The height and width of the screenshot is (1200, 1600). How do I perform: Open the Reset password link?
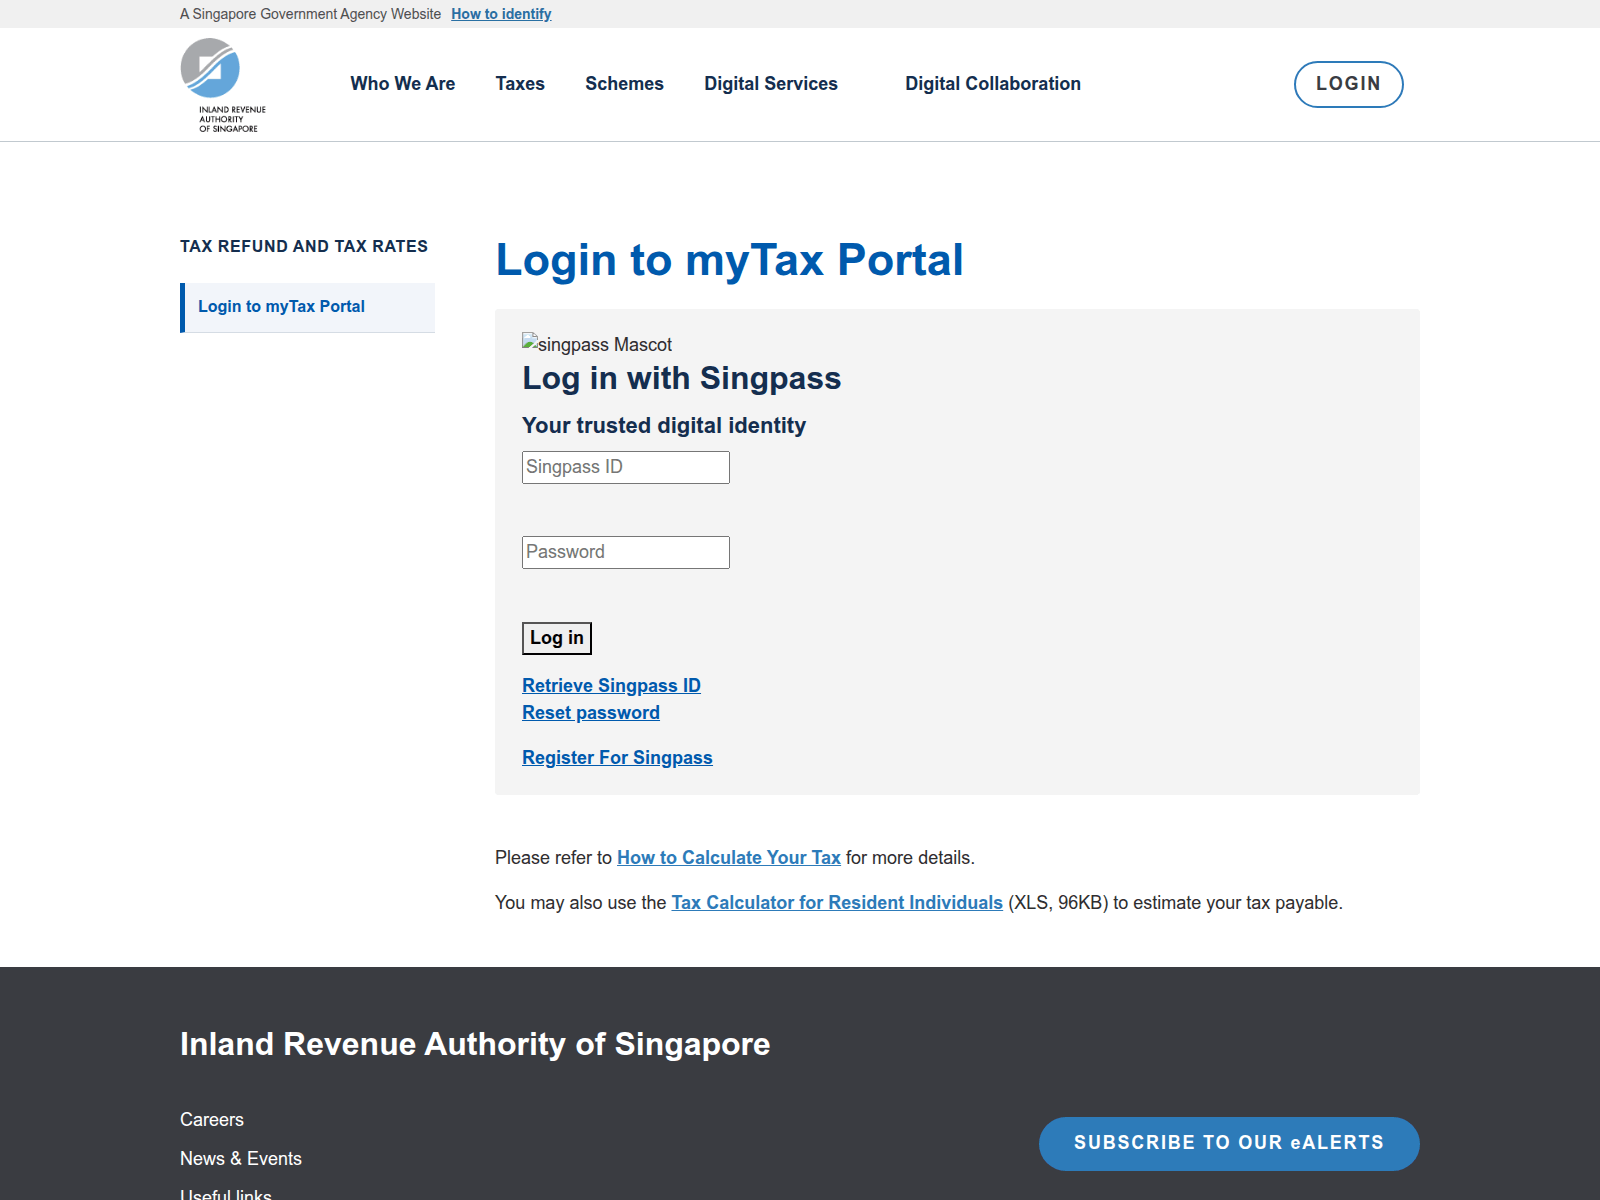tap(591, 713)
